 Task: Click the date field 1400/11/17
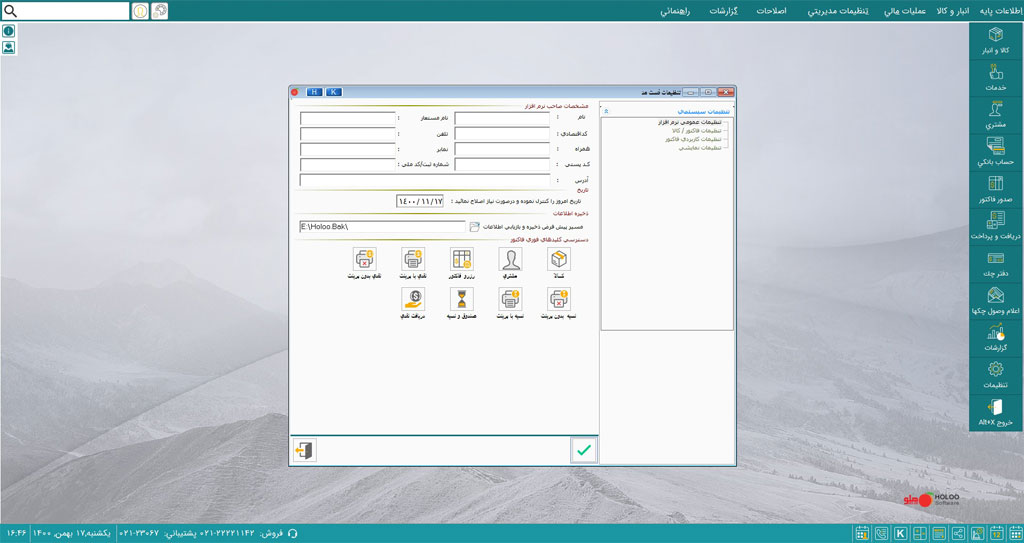(420, 201)
